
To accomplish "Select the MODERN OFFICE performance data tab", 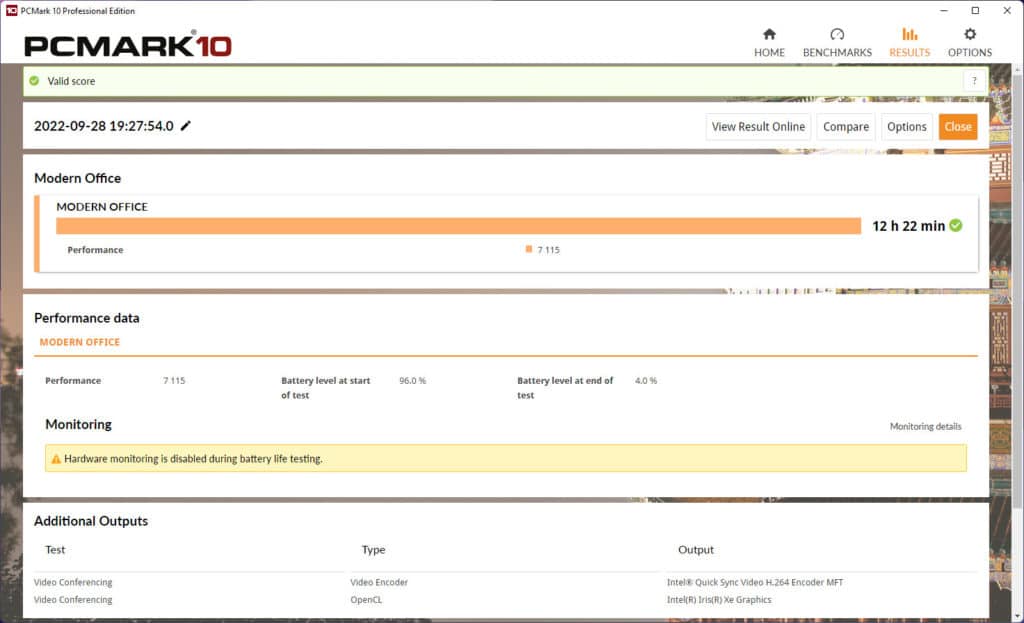I will [80, 342].
